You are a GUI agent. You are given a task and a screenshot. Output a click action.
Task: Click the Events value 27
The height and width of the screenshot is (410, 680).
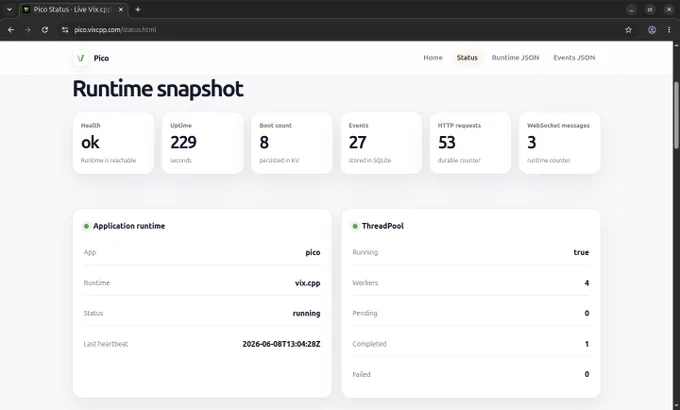pos(358,142)
